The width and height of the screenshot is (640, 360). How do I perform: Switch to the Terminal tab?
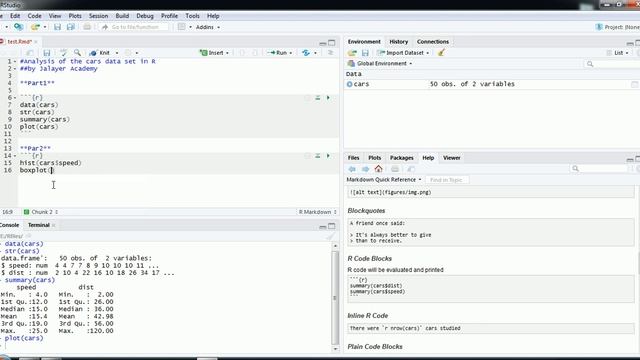(38, 225)
